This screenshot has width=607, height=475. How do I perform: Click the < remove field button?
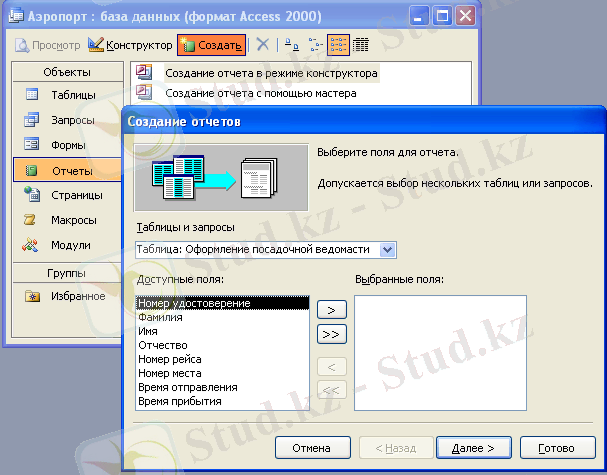[332, 366]
